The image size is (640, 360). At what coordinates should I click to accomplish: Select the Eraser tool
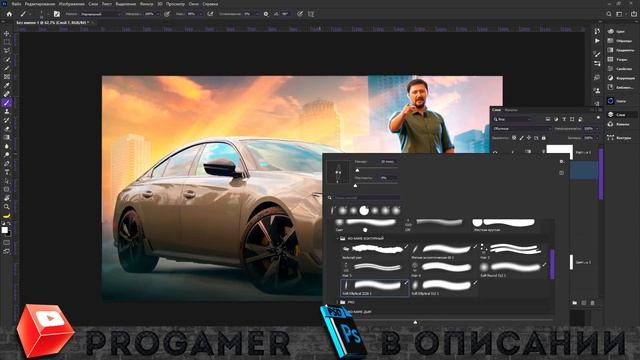[x=7, y=129]
